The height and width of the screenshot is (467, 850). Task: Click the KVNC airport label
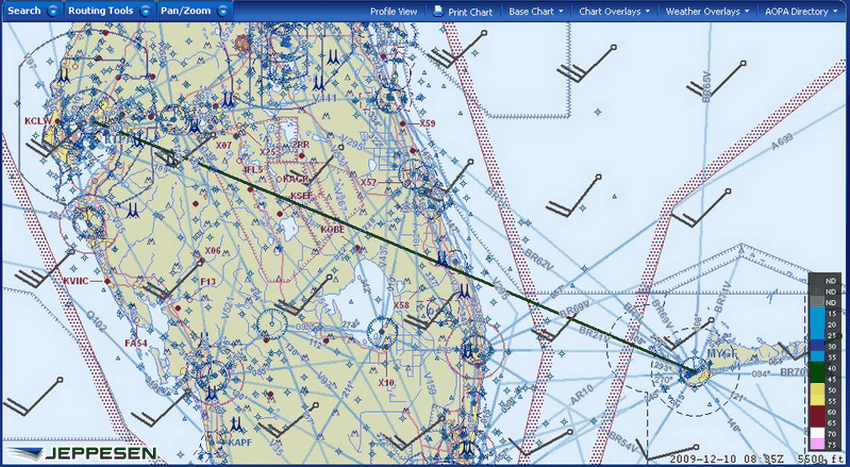(75, 281)
